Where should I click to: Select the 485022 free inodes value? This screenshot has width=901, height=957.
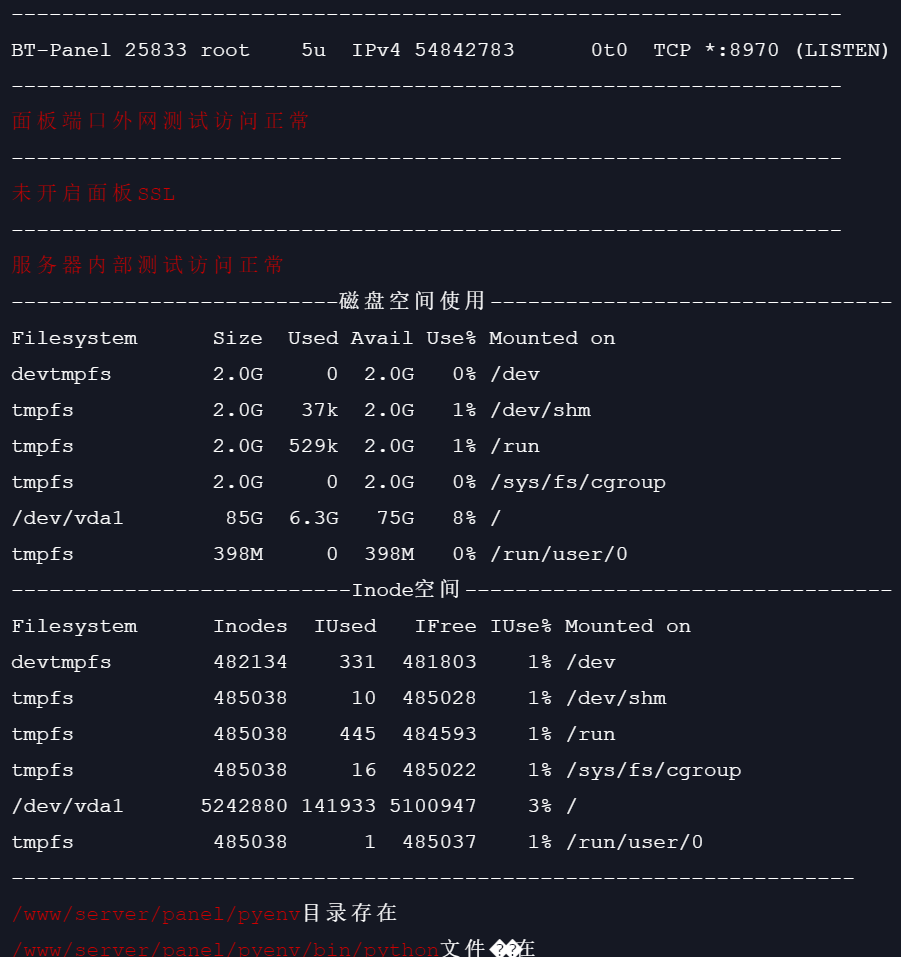[440, 770]
